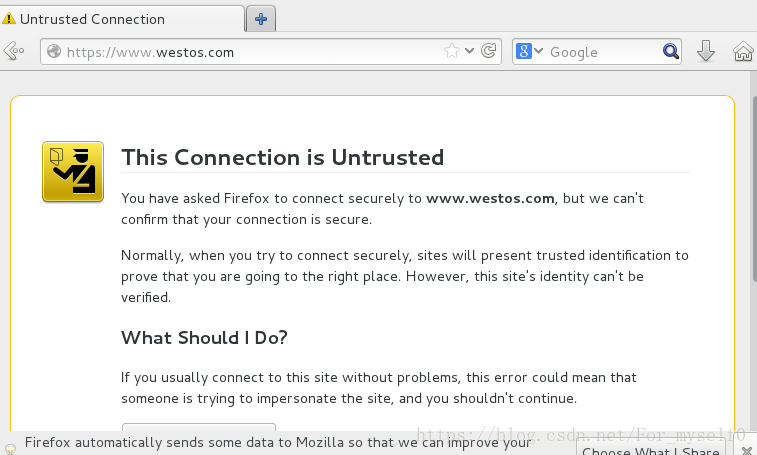
Task: Open URL history dropdown arrow
Action: tap(469, 51)
